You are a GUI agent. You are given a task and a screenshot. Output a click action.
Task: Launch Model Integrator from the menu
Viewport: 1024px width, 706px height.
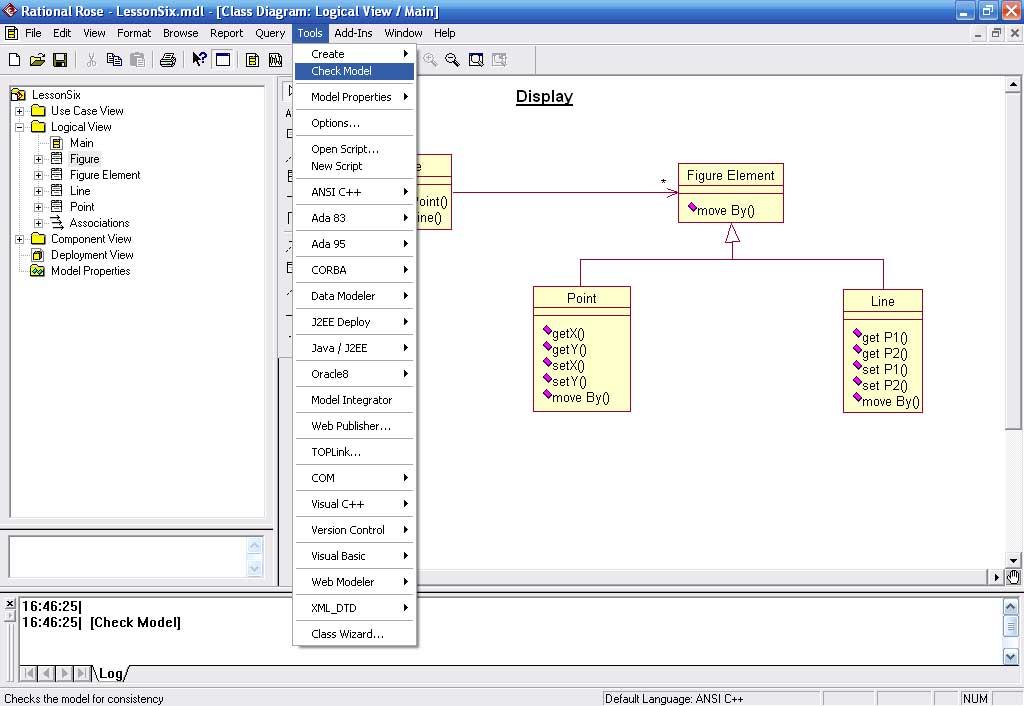click(x=355, y=400)
